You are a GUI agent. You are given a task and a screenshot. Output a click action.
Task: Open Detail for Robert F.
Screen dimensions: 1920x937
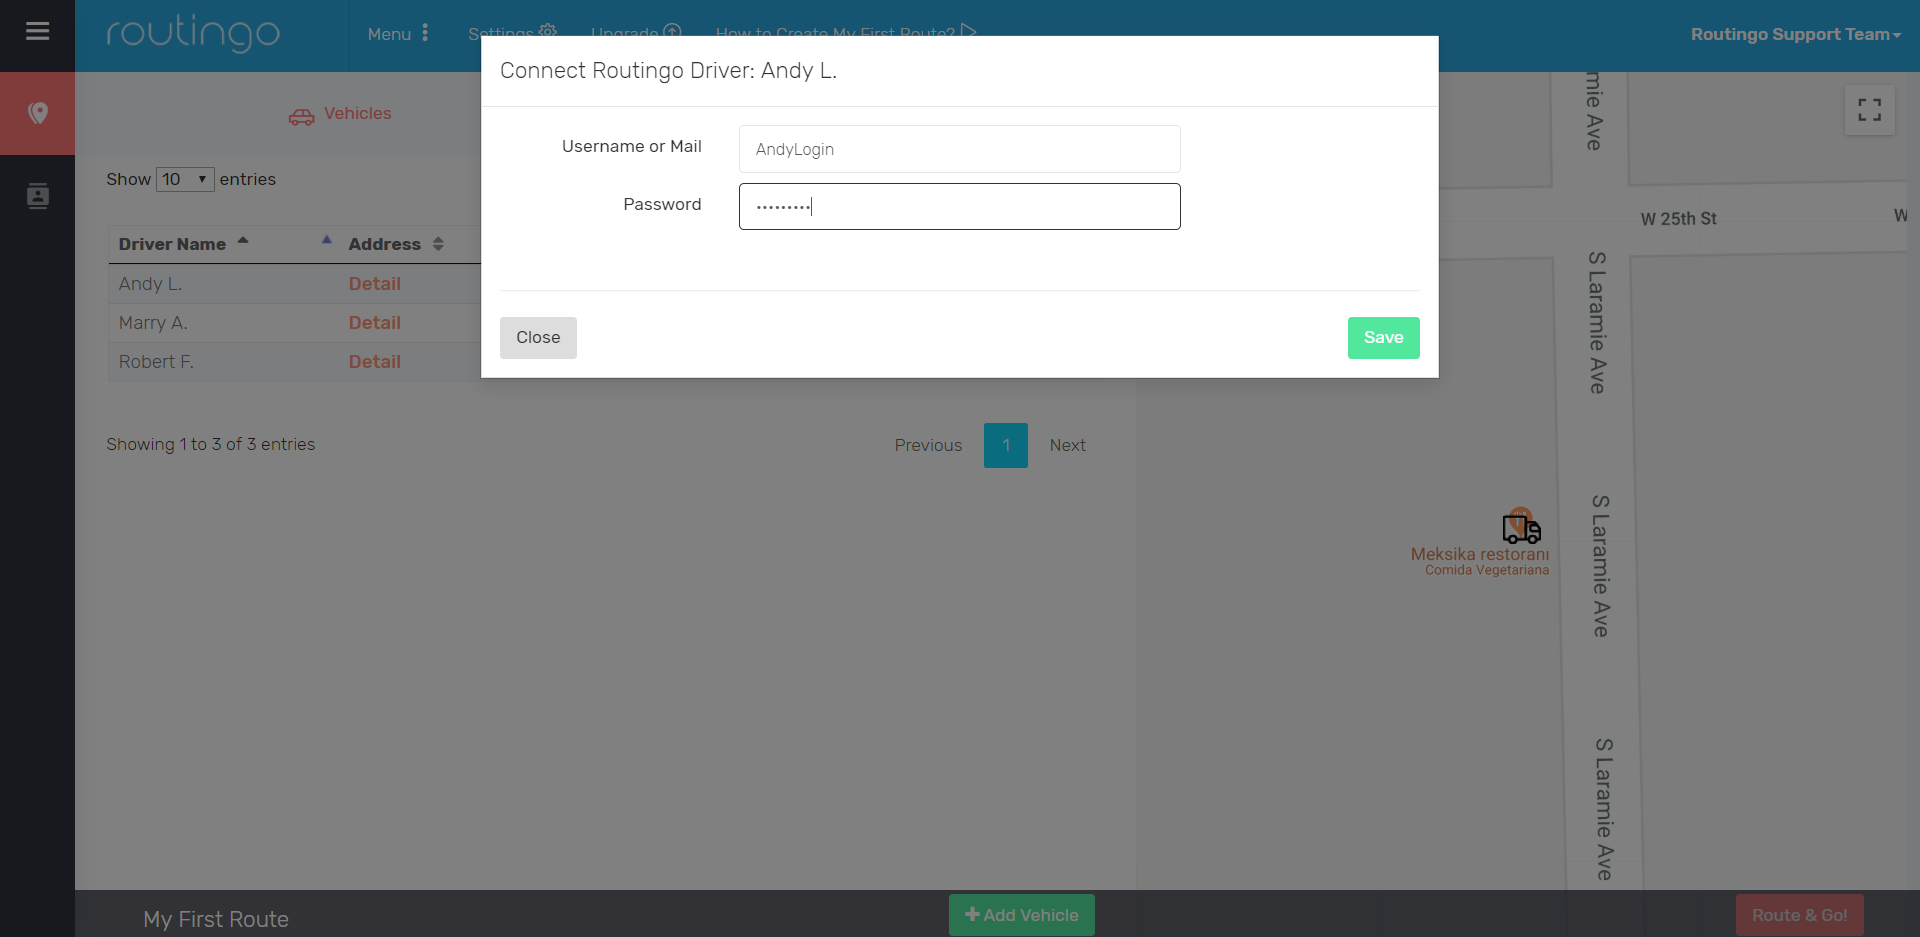(x=375, y=362)
